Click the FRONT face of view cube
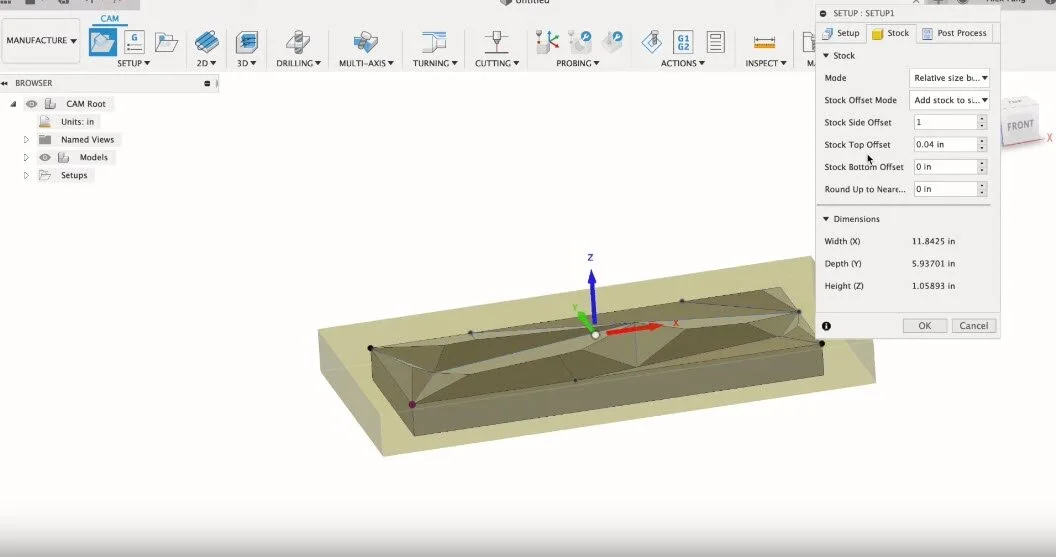The height and width of the screenshot is (557, 1056). pos(1020,126)
